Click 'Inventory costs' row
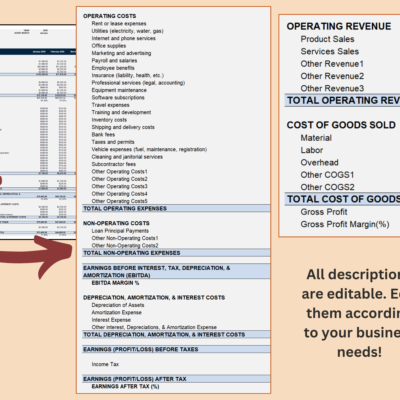This screenshot has height=400, width=400. (x=109, y=120)
